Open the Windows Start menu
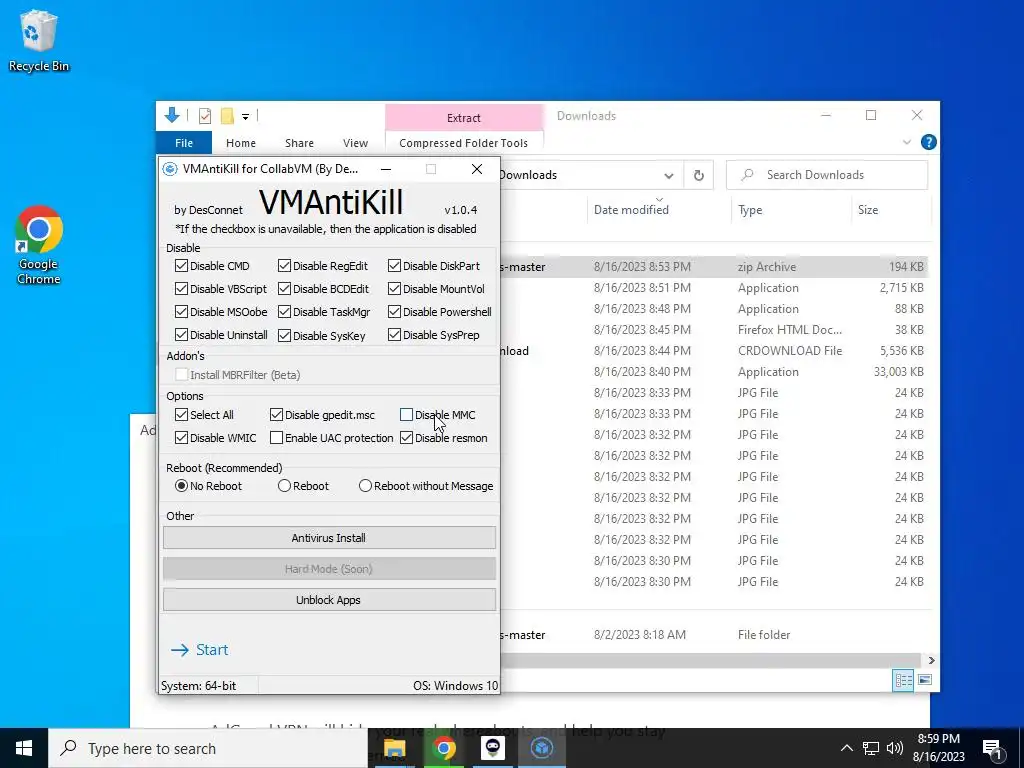 24,748
